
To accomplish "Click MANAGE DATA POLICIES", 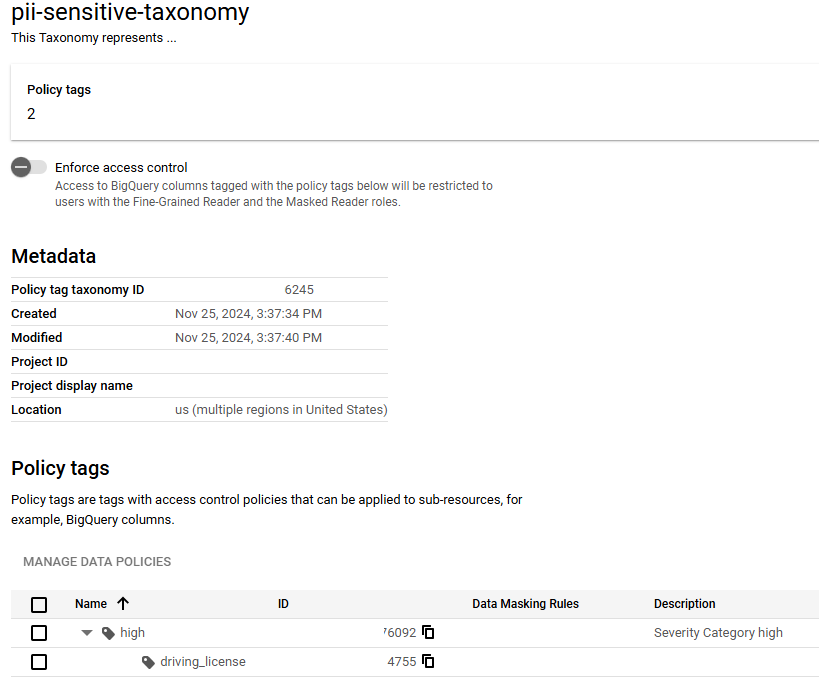I will [96, 561].
